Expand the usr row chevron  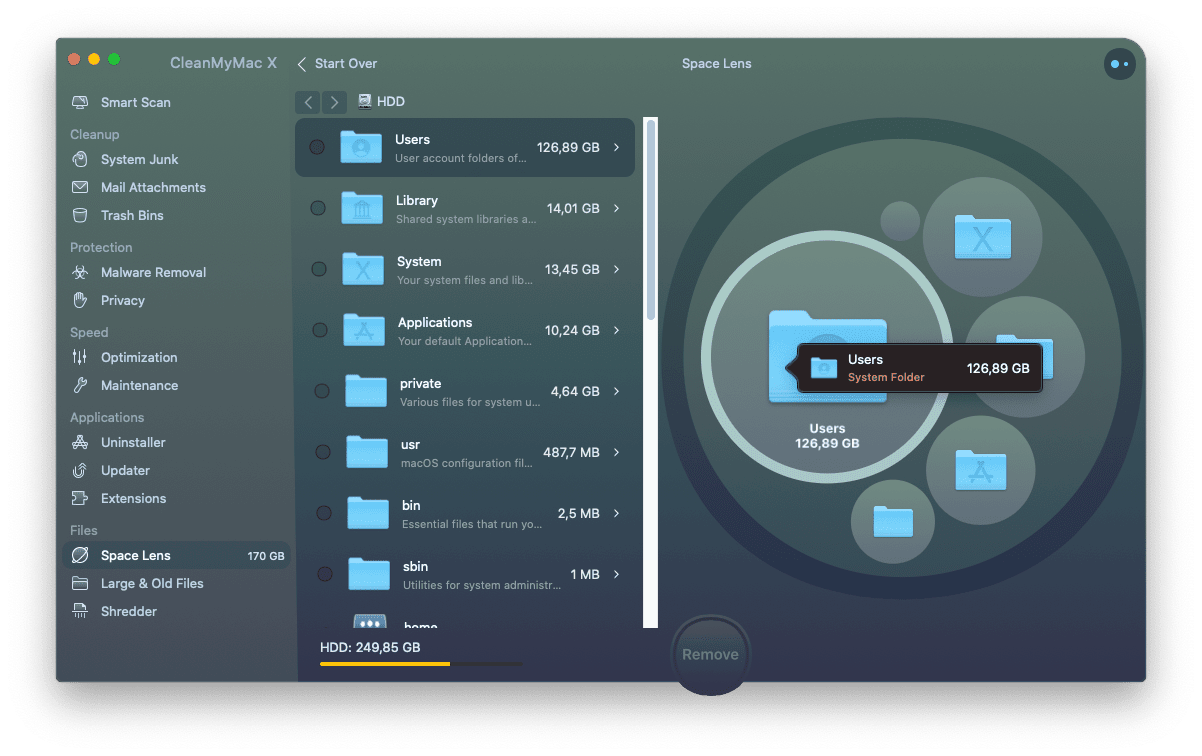coord(617,452)
